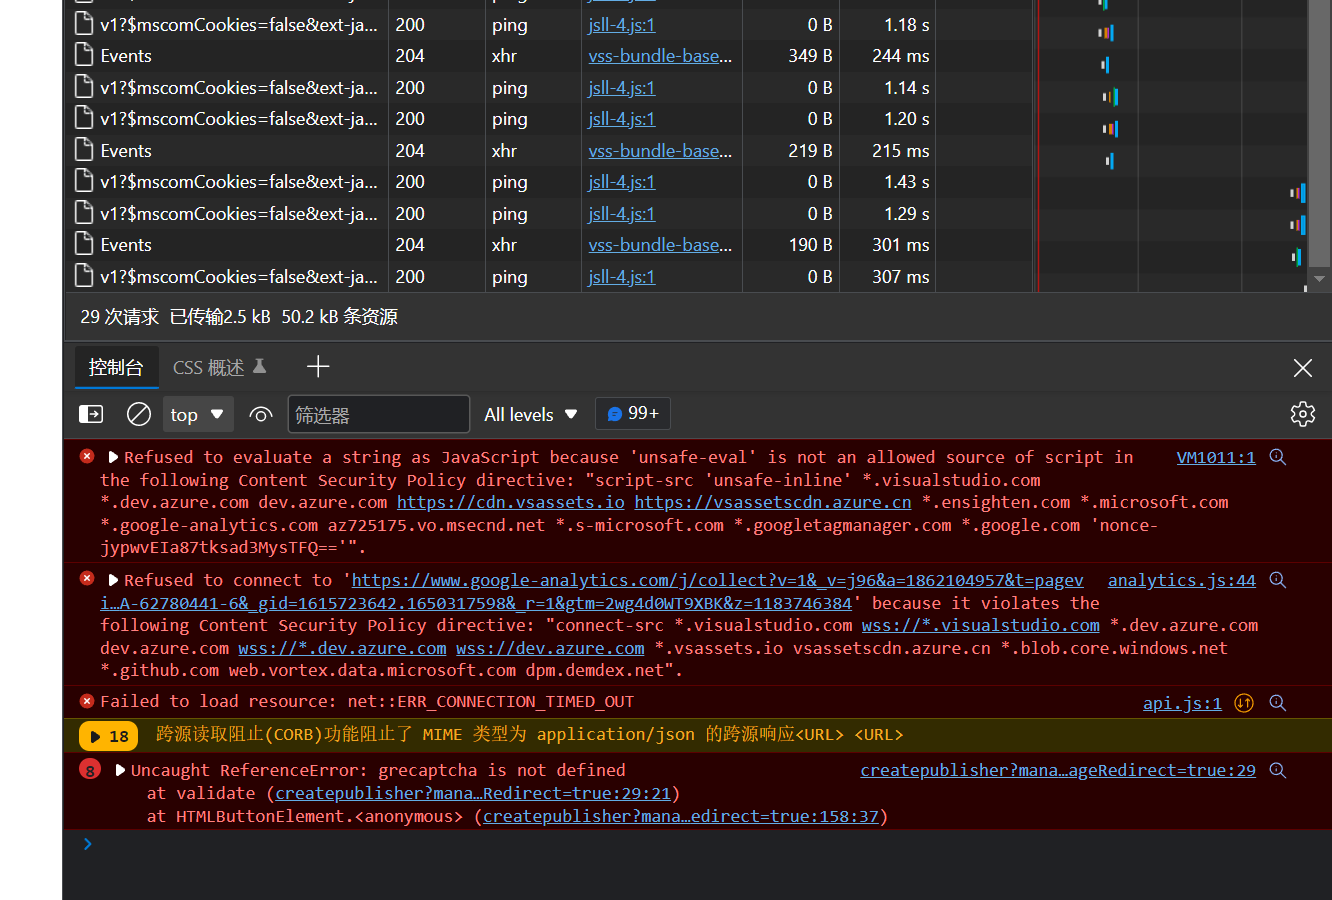Expand the grecaptcha ReferenceError details
This screenshot has width=1332, height=900.
tap(119, 769)
